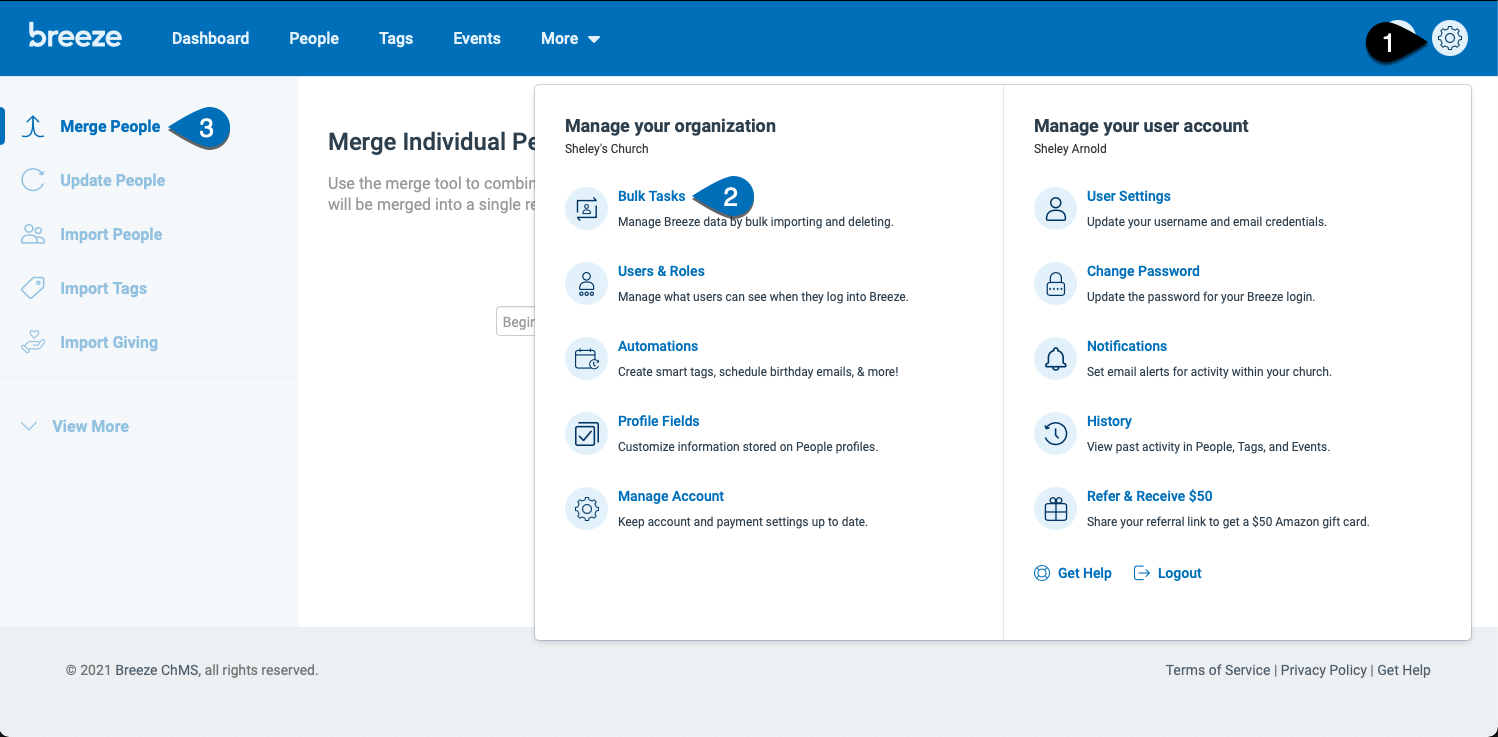Image resolution: width=1498 pixels, height=737 pixels.
Task: Click the Breeze logo
Action: click(75, 36)
